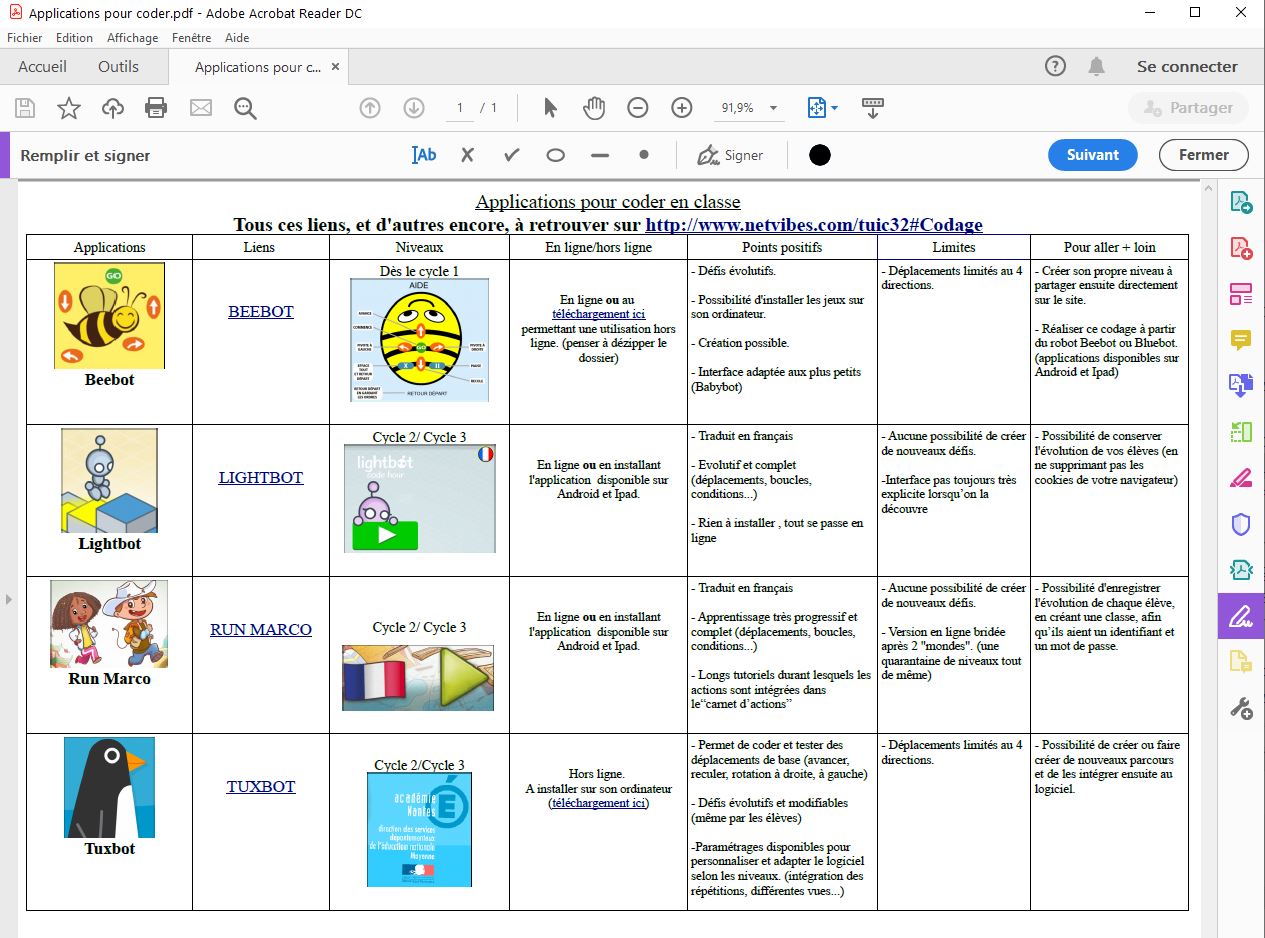Click the Tuxbot penguin image
Viewport: 1265px width, 938px height.
pyautogui.click(x=109, y=788)
